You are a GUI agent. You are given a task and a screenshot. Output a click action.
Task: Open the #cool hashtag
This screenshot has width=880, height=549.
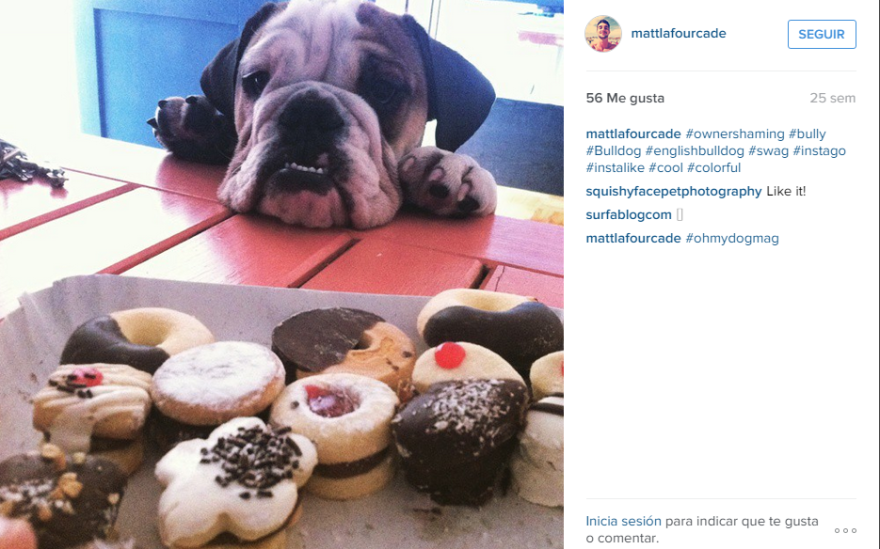click(666, 168)
